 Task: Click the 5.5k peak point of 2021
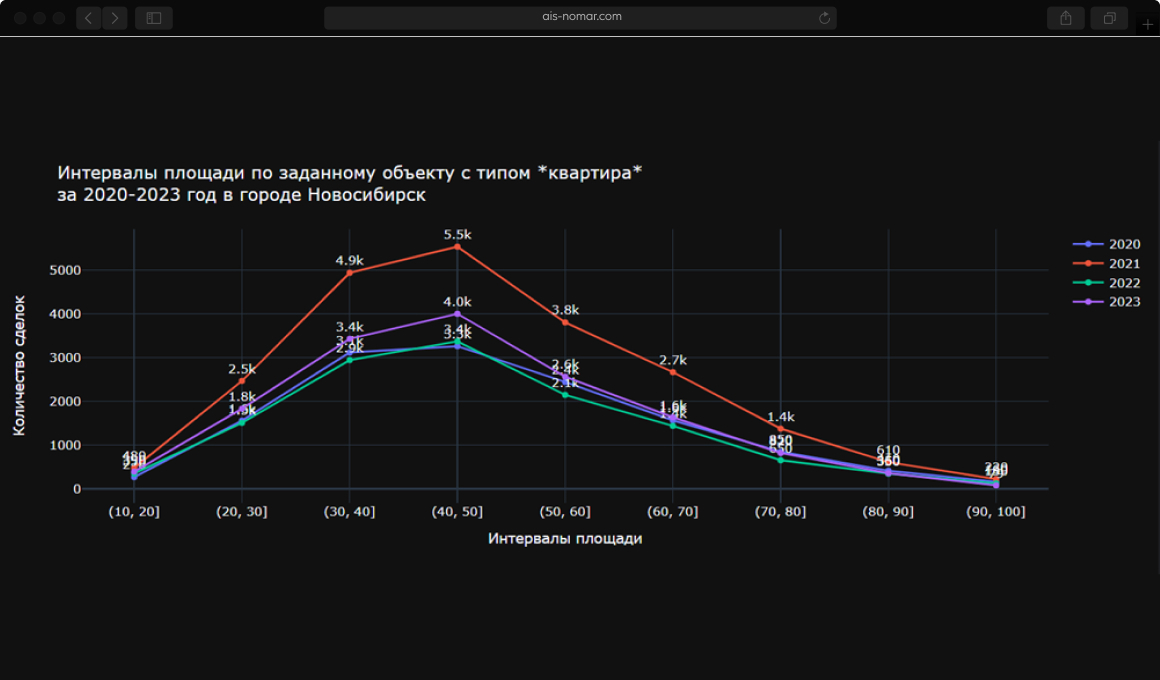pyautogui.click(x=457, y=247)
